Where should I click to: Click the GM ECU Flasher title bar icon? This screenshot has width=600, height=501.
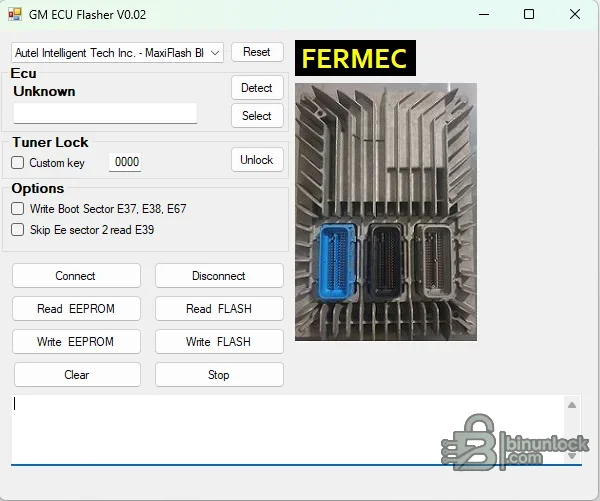(15, 15)
